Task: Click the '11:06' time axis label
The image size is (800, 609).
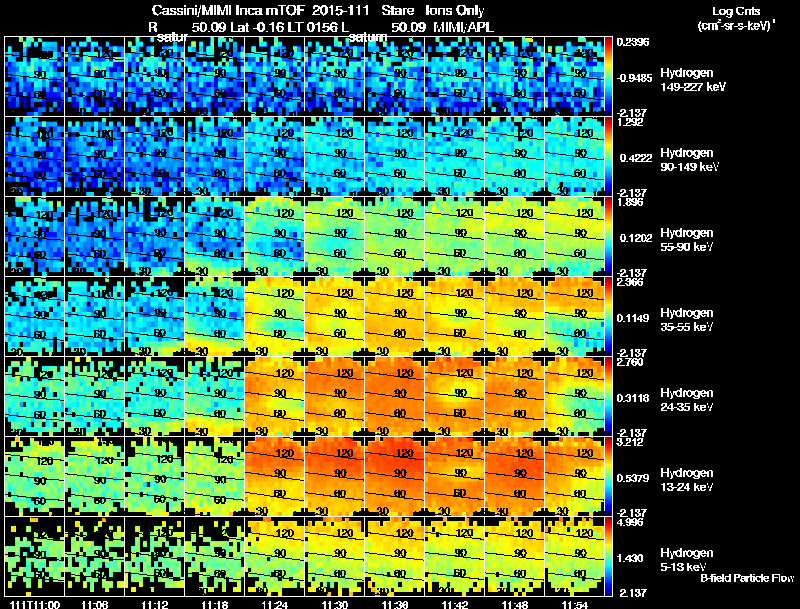Action: pyautogui.click(x=95, y=605)
